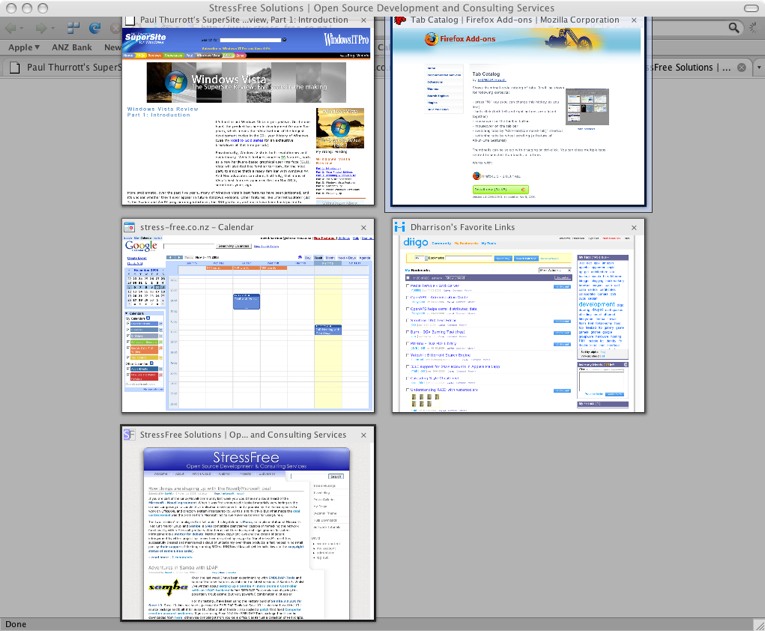Toggle the Tab Catalog grid icon in toolbar

pyautogui.click(x=73, y=28)
